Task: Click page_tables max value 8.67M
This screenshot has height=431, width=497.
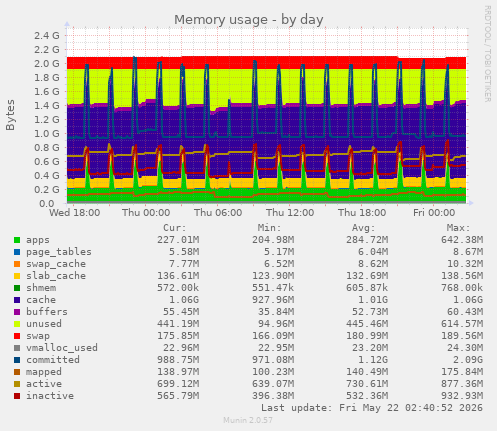Action: point(468,252)
